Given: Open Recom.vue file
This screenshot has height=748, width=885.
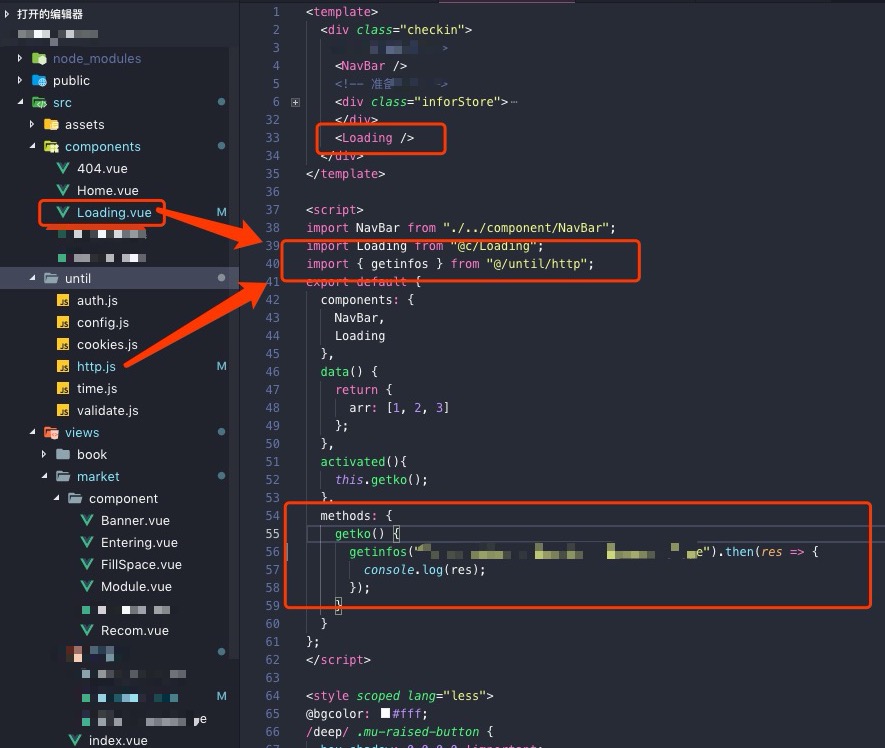Looking at the screenshot, I should click(135, 630).
